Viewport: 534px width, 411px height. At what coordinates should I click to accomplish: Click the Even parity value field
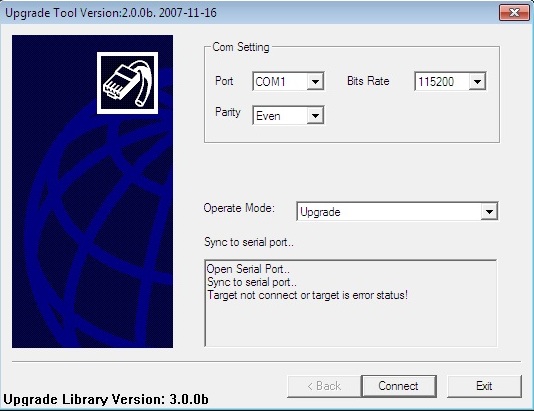280,115
